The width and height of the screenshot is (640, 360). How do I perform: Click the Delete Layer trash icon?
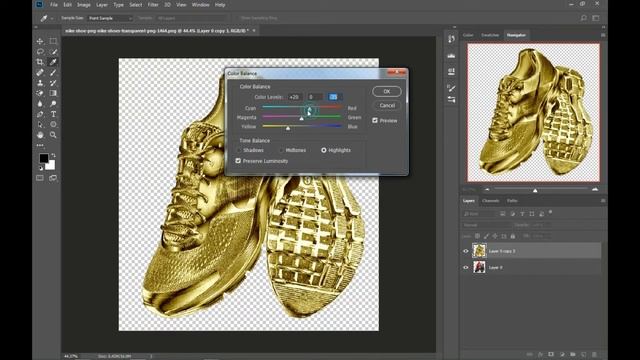[594, 354]
